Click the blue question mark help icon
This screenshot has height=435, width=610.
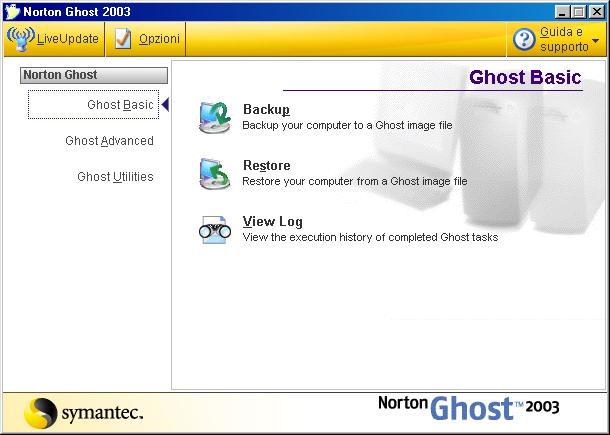(x=524, y=39)
